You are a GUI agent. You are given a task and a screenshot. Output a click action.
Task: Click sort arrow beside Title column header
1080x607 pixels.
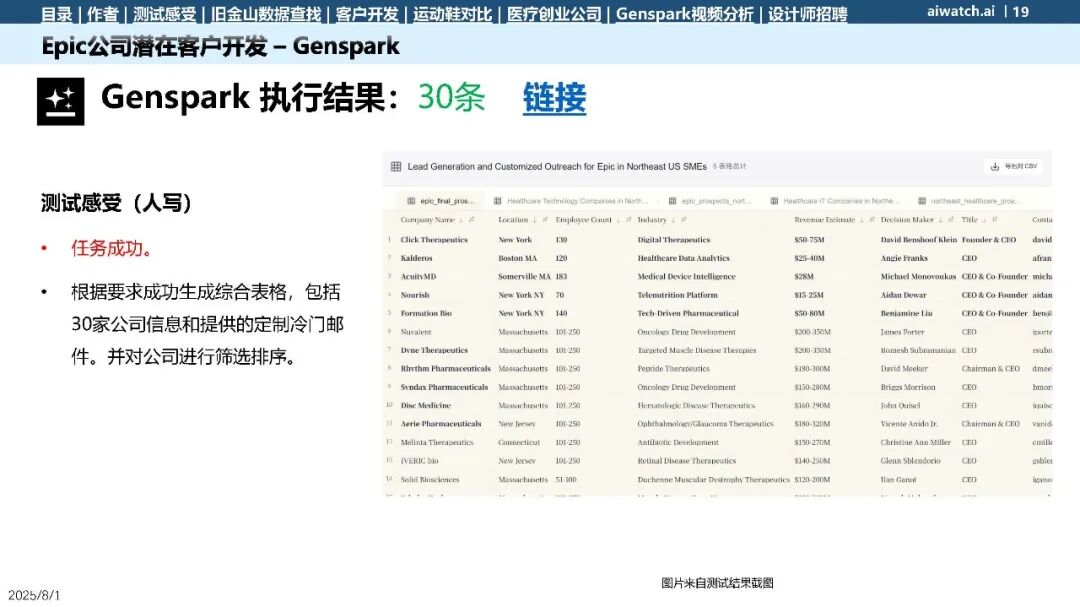click(x=984, y=220)
